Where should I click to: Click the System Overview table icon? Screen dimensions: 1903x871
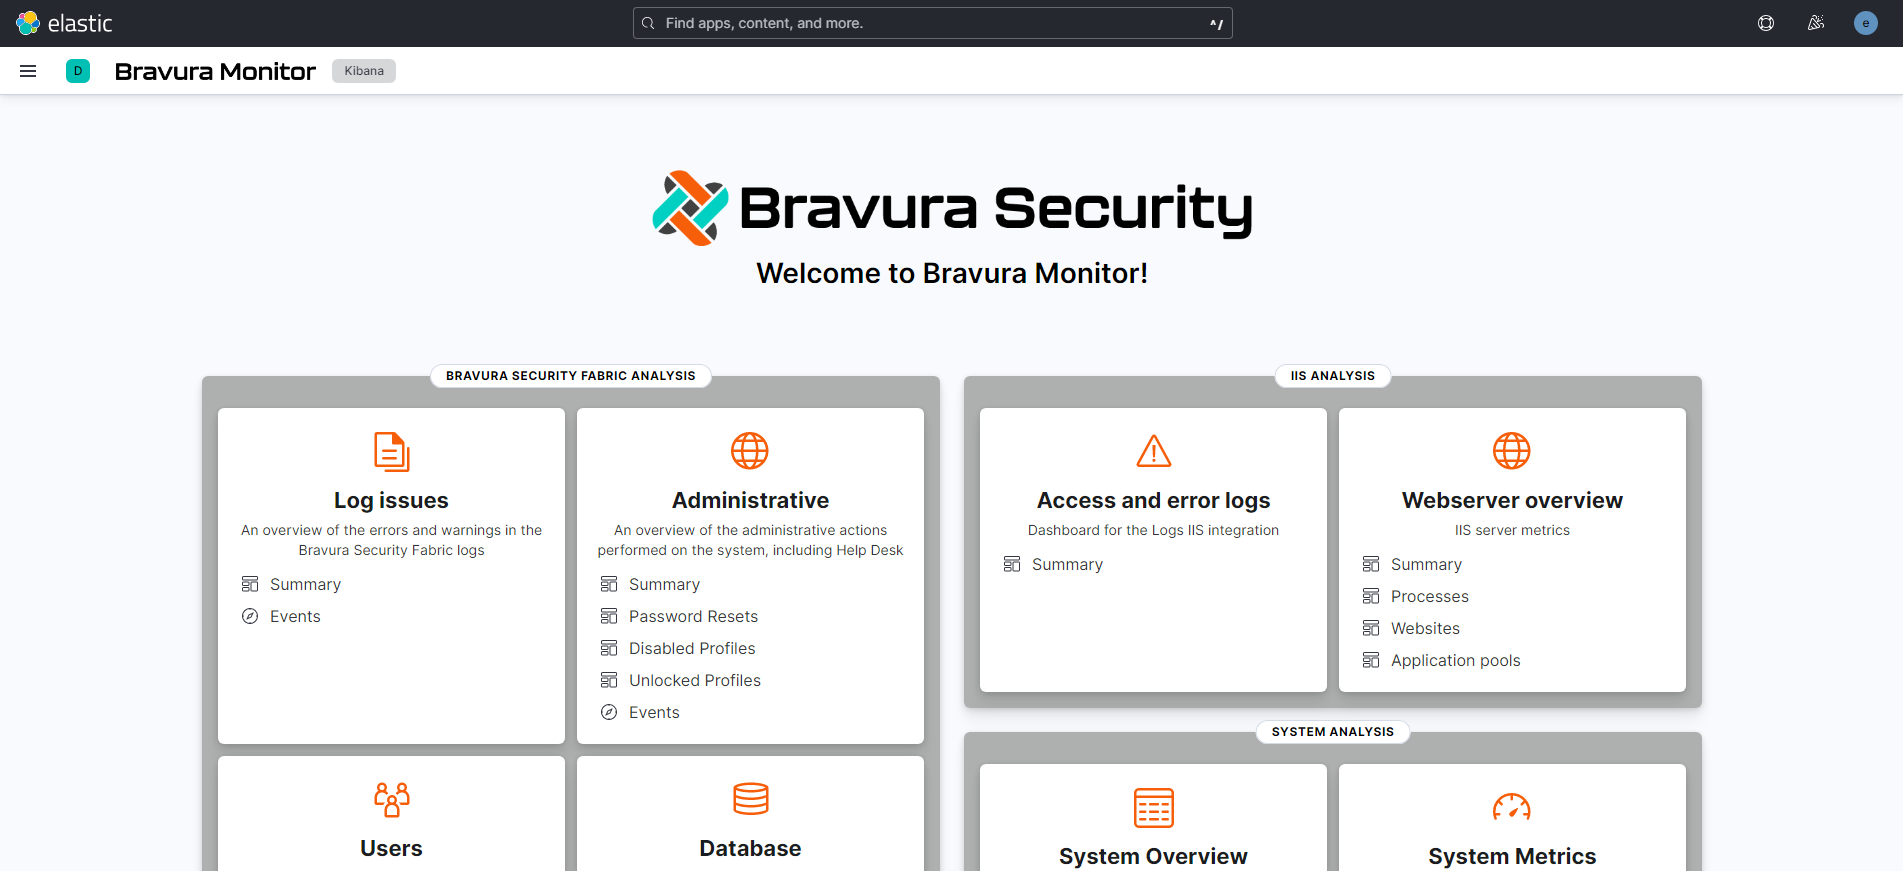click(1154, 807)
